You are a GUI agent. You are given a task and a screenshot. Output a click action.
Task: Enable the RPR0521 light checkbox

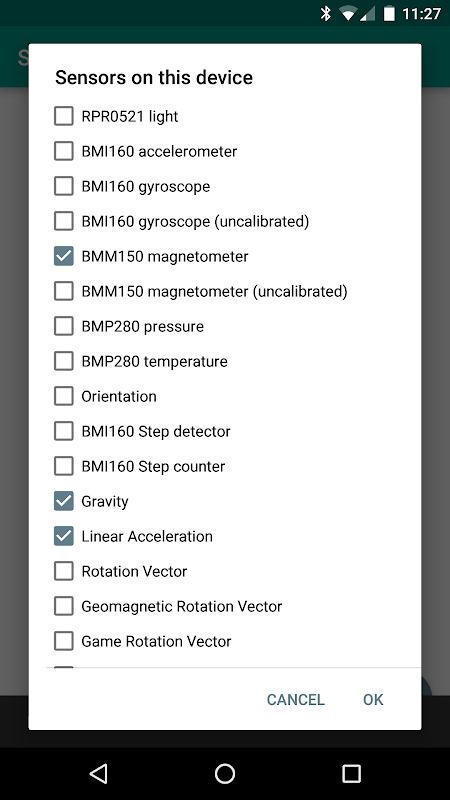pyautogui.click(x=64, y=116)
